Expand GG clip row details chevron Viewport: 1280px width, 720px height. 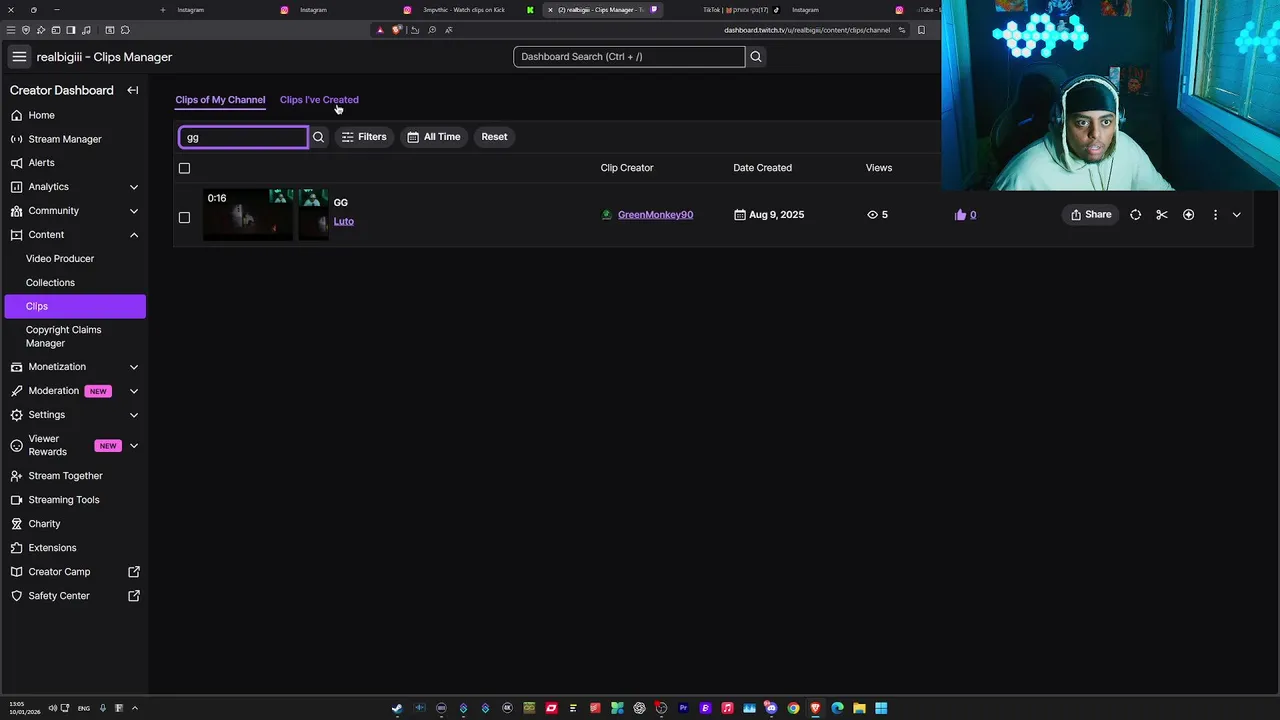pyautogui.click(x=1237, y=215)
